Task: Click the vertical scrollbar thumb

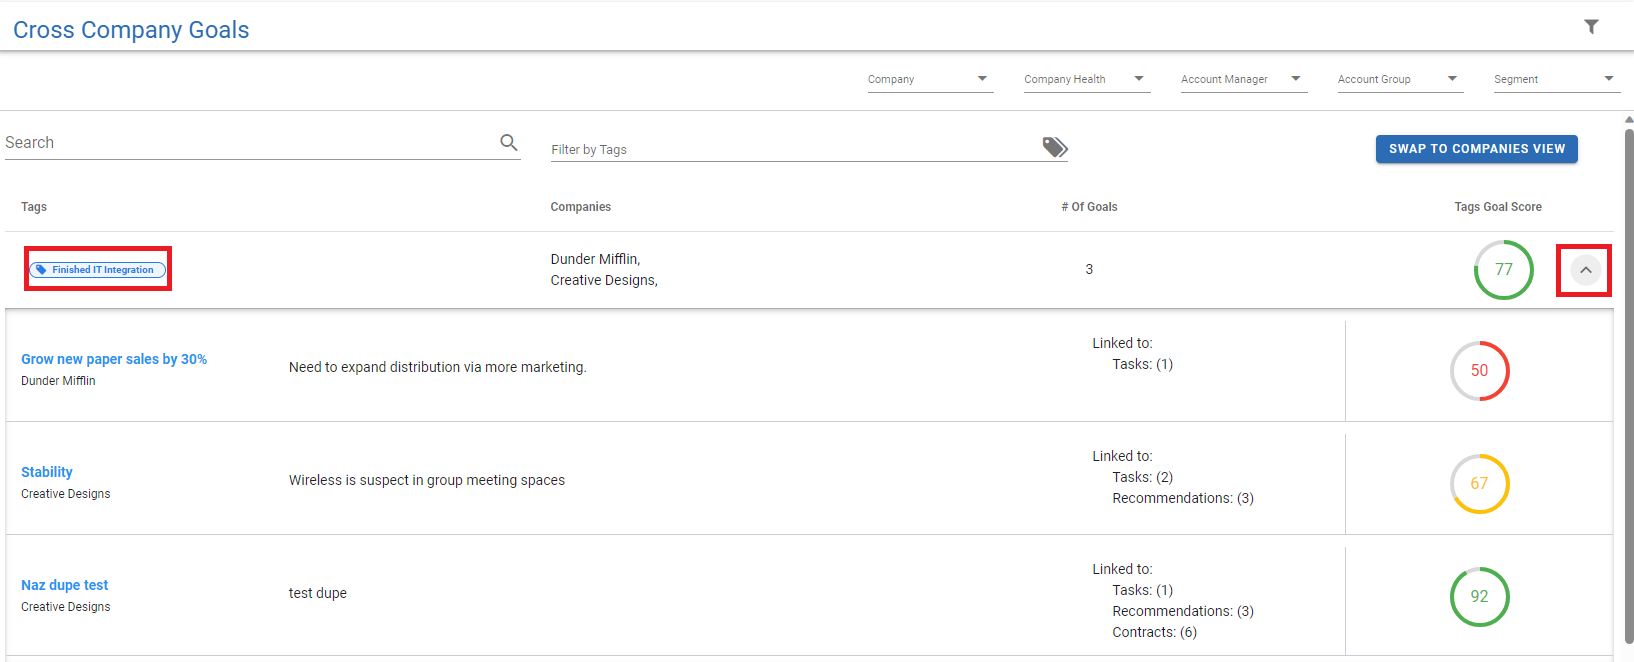Action: (1628, 385)
